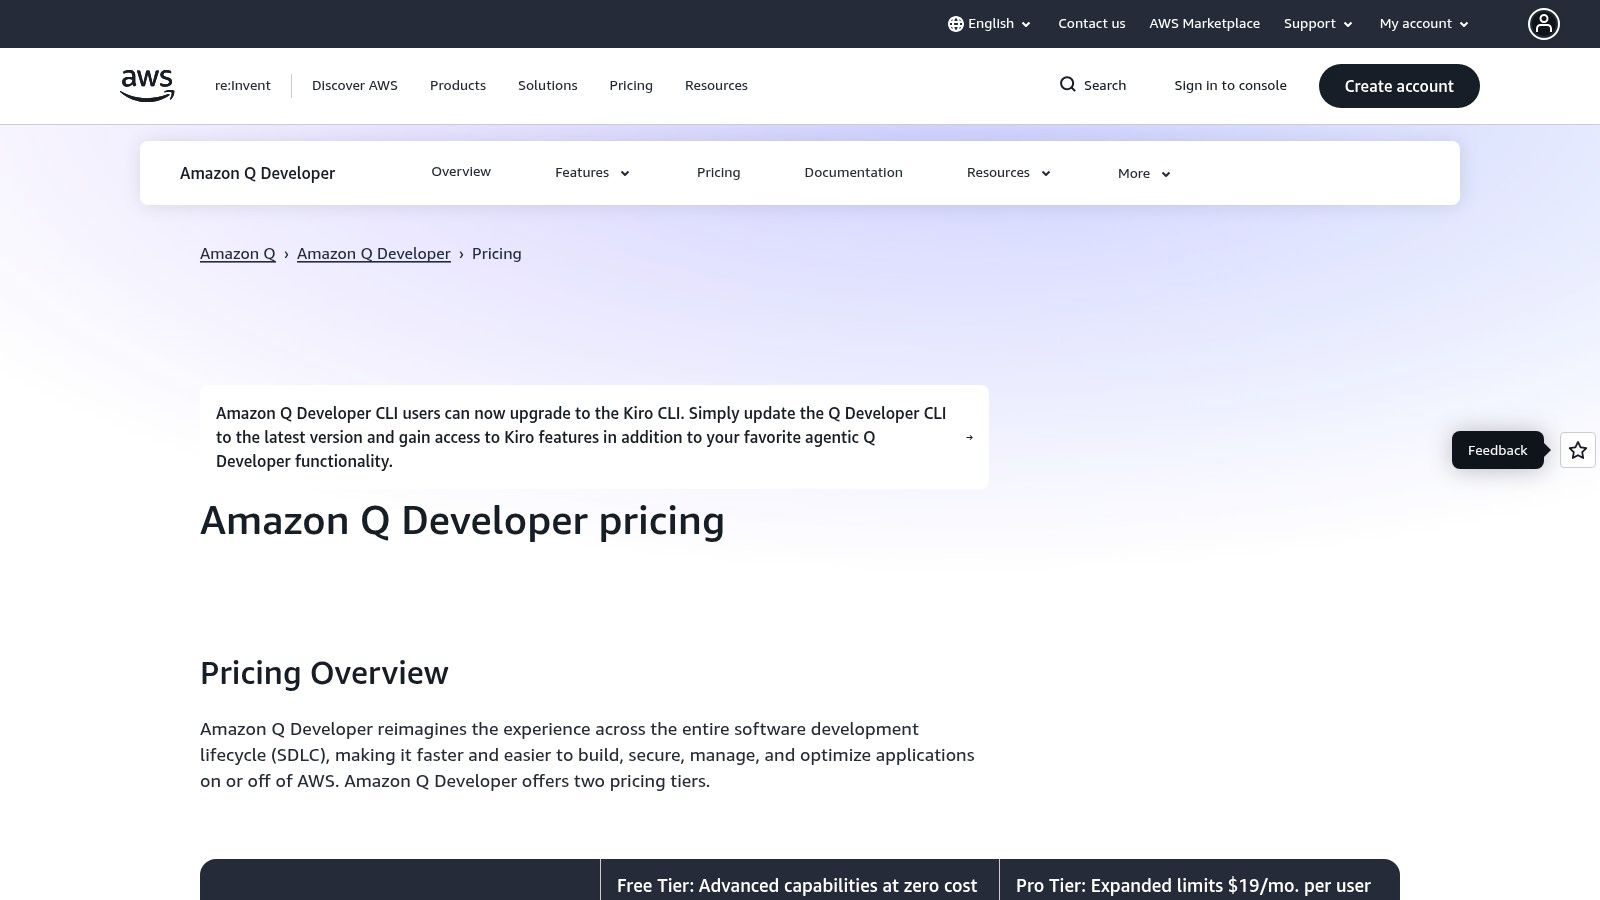Viewport: 1600px width, 900px height.
Task: Expand the My account dropdown
Action: (x=1423, y=23)
